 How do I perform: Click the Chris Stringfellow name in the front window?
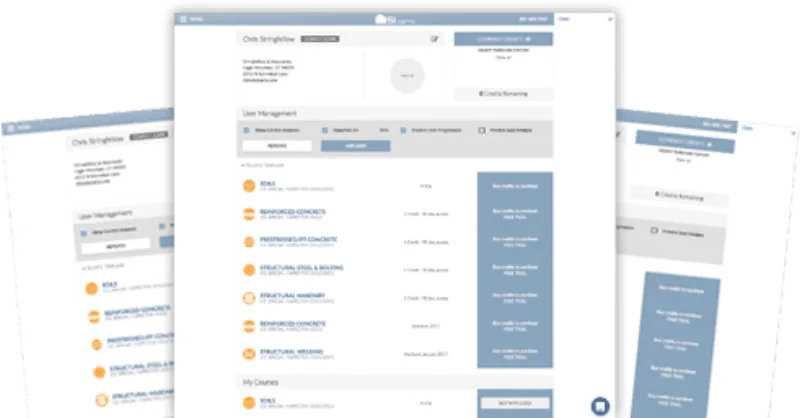[x=269, y=39]
